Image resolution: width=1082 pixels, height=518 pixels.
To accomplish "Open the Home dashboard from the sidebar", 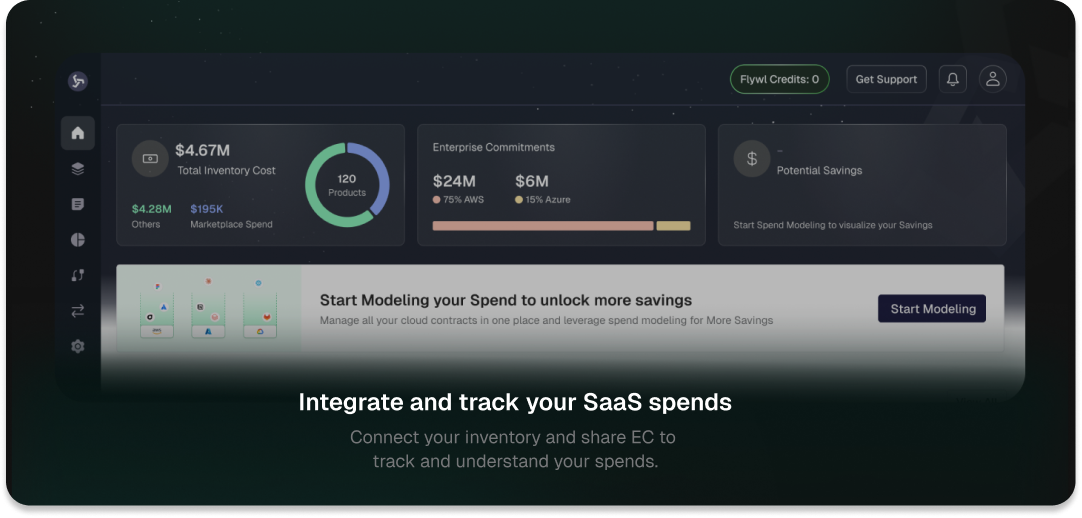I will pos(78,133).
